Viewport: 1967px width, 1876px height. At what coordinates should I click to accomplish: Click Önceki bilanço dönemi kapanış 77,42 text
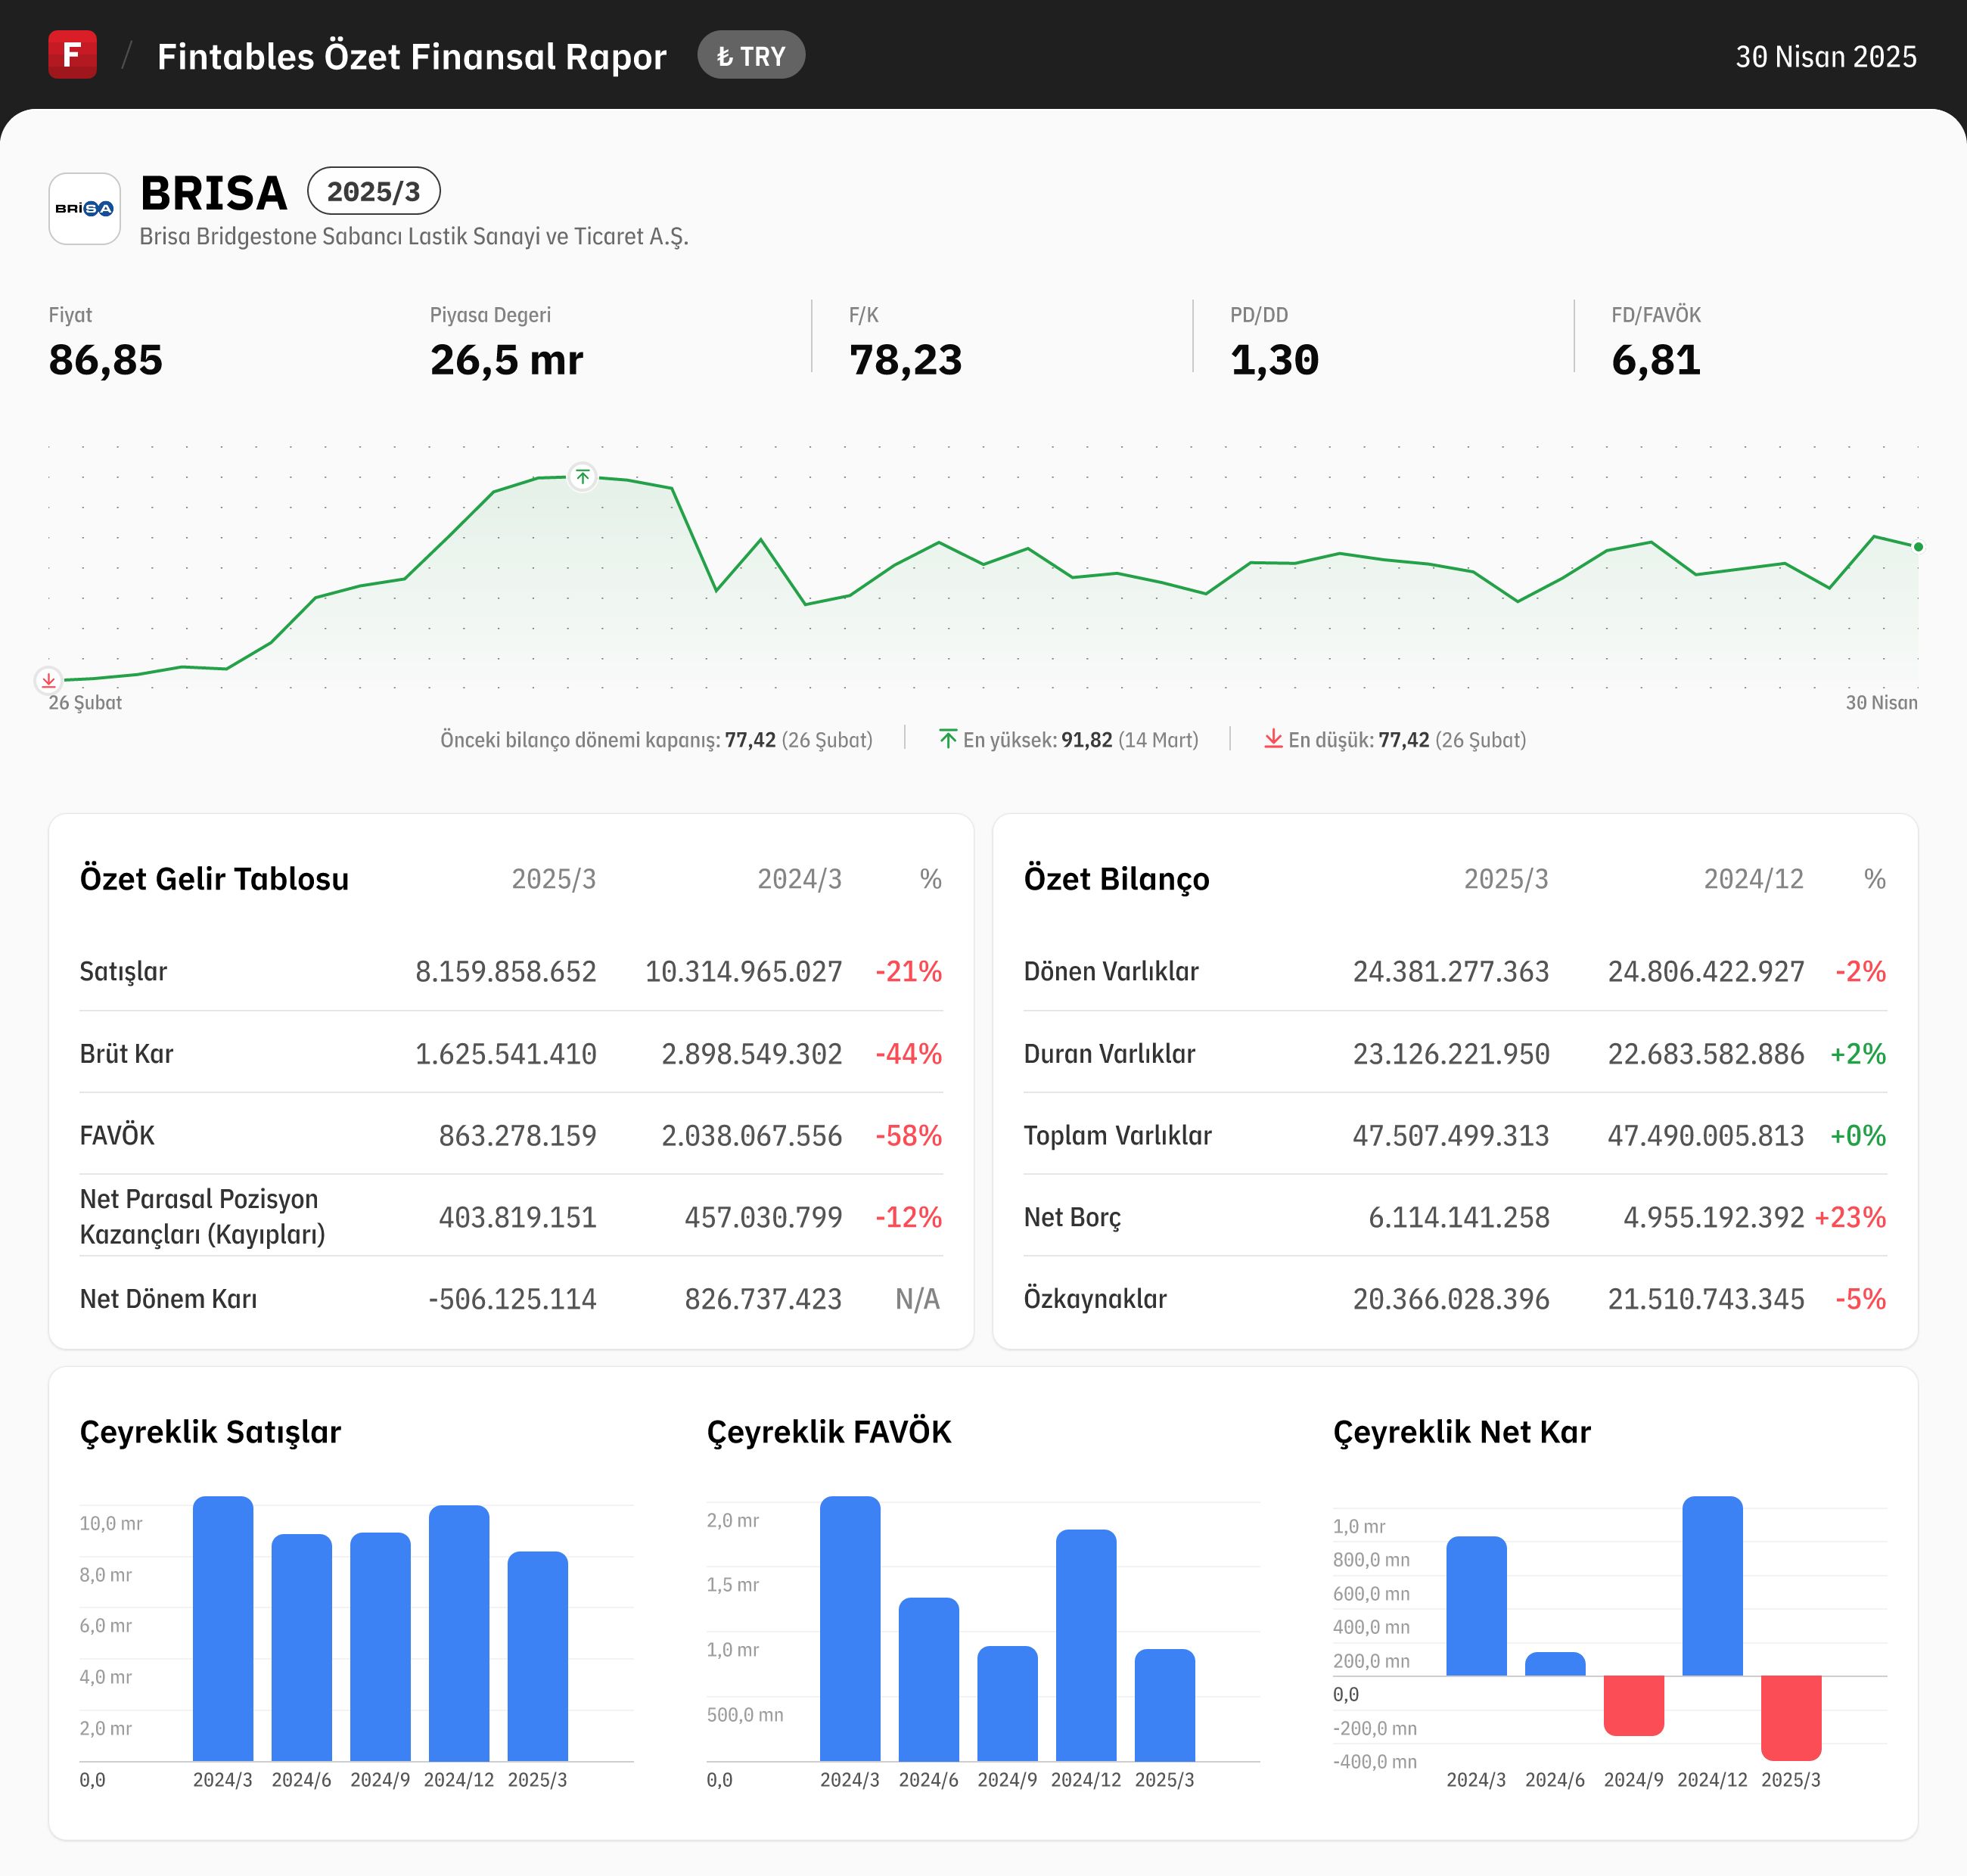tap(656, 740)
